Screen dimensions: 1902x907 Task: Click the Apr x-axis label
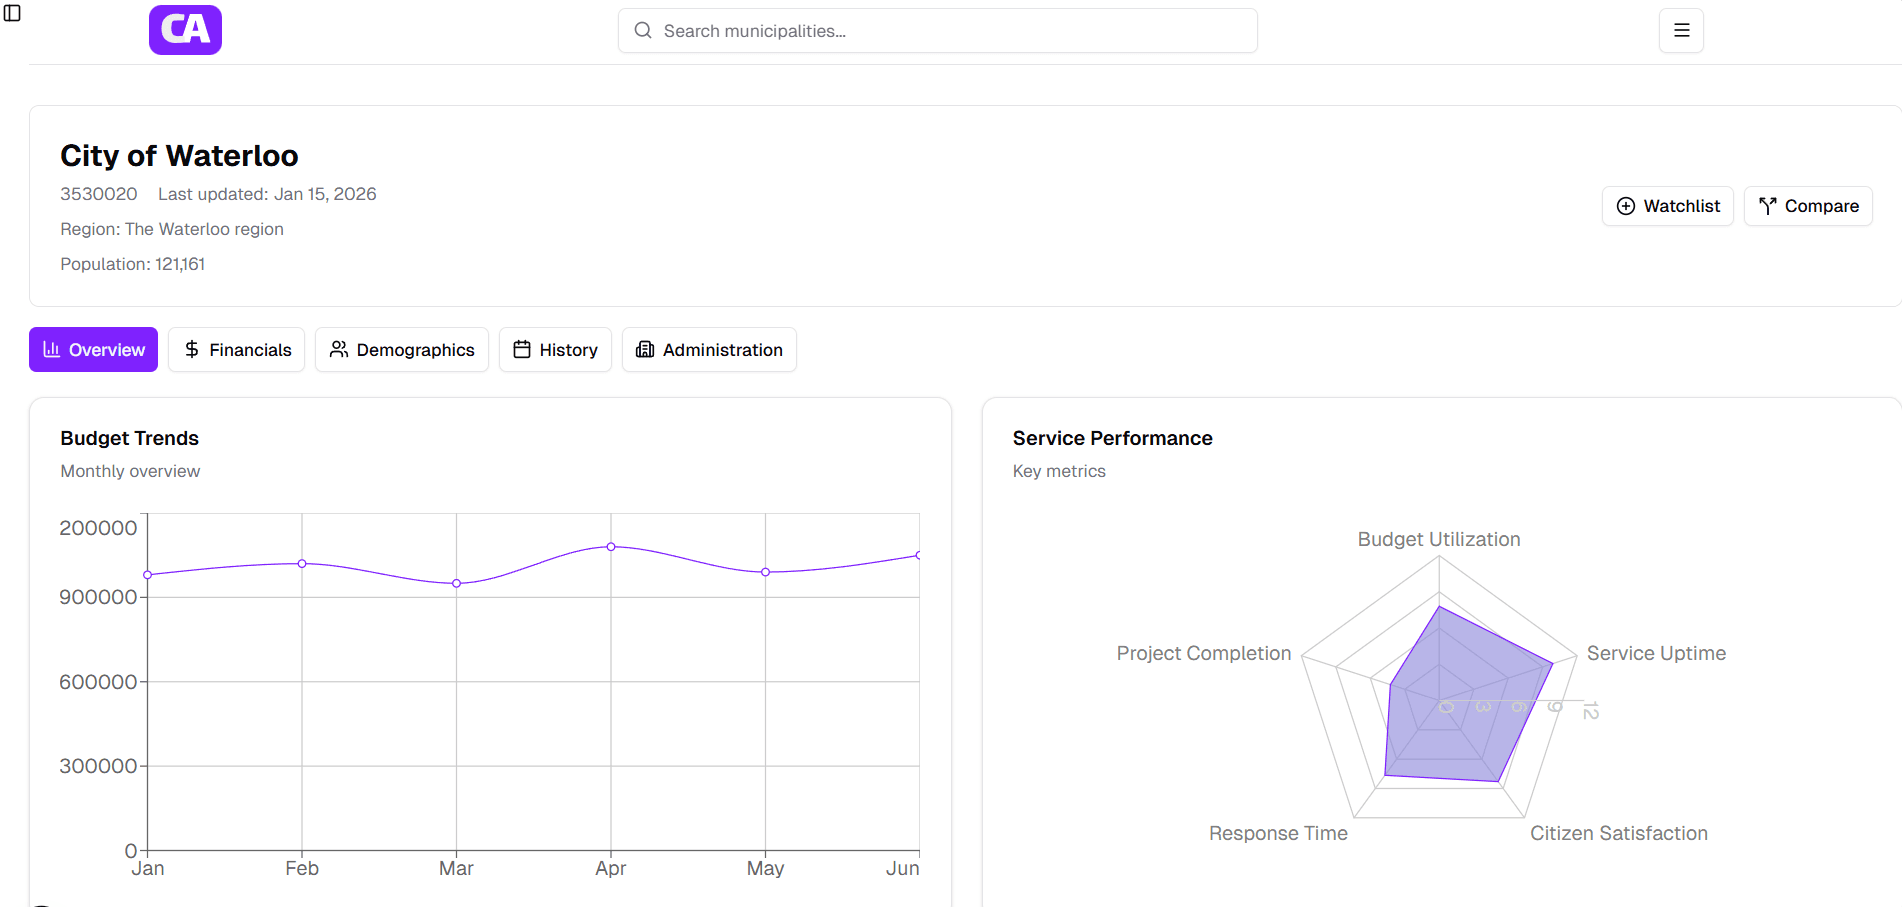611,868
